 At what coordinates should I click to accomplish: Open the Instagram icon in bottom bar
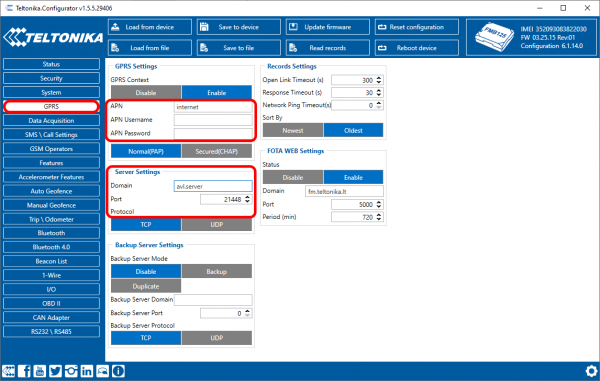(x=71, y=371)
